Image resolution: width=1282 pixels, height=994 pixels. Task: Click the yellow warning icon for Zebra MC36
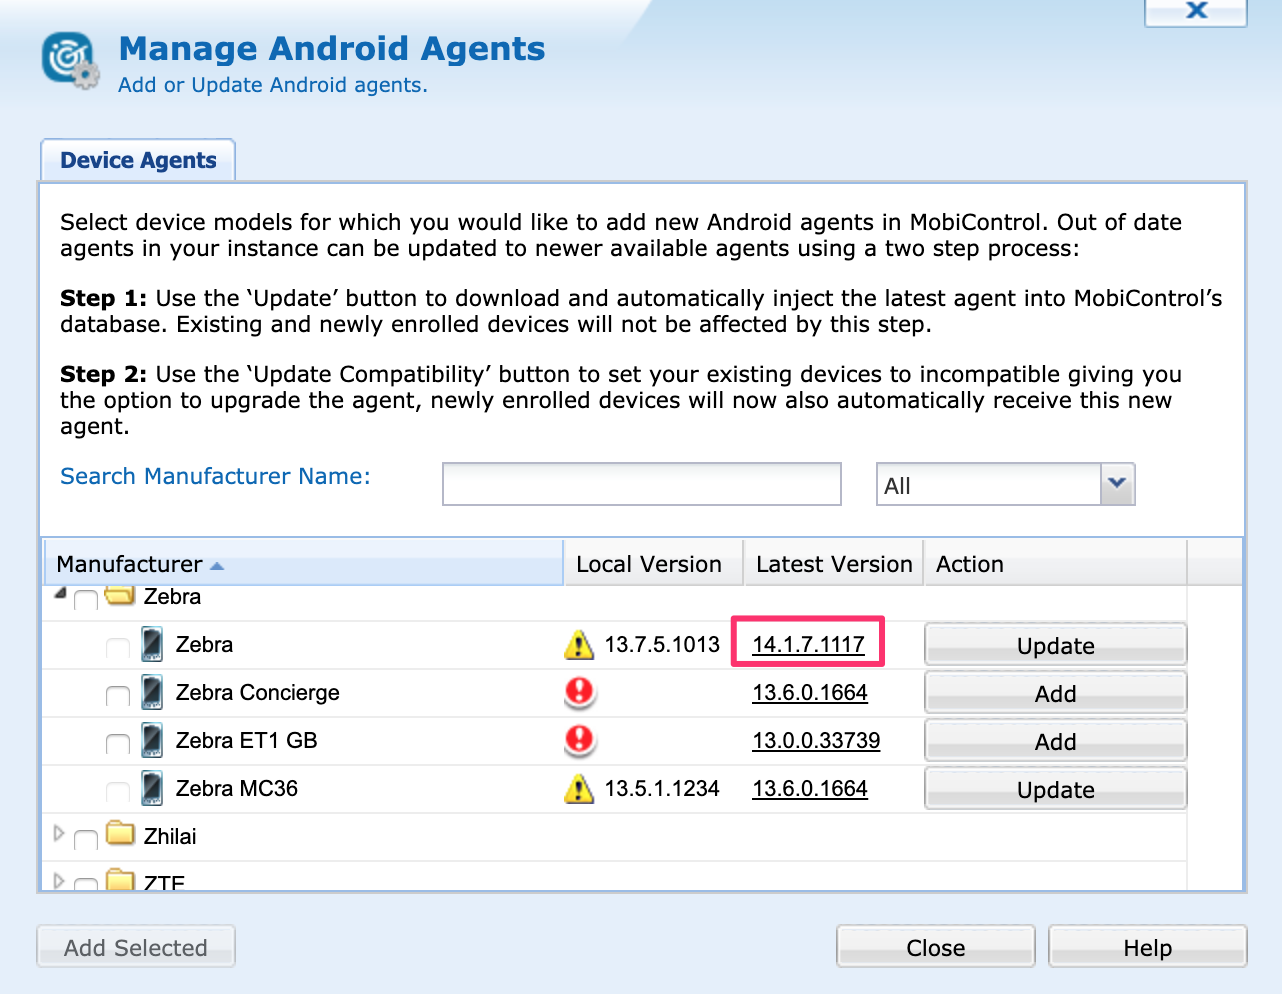[578, 789]
